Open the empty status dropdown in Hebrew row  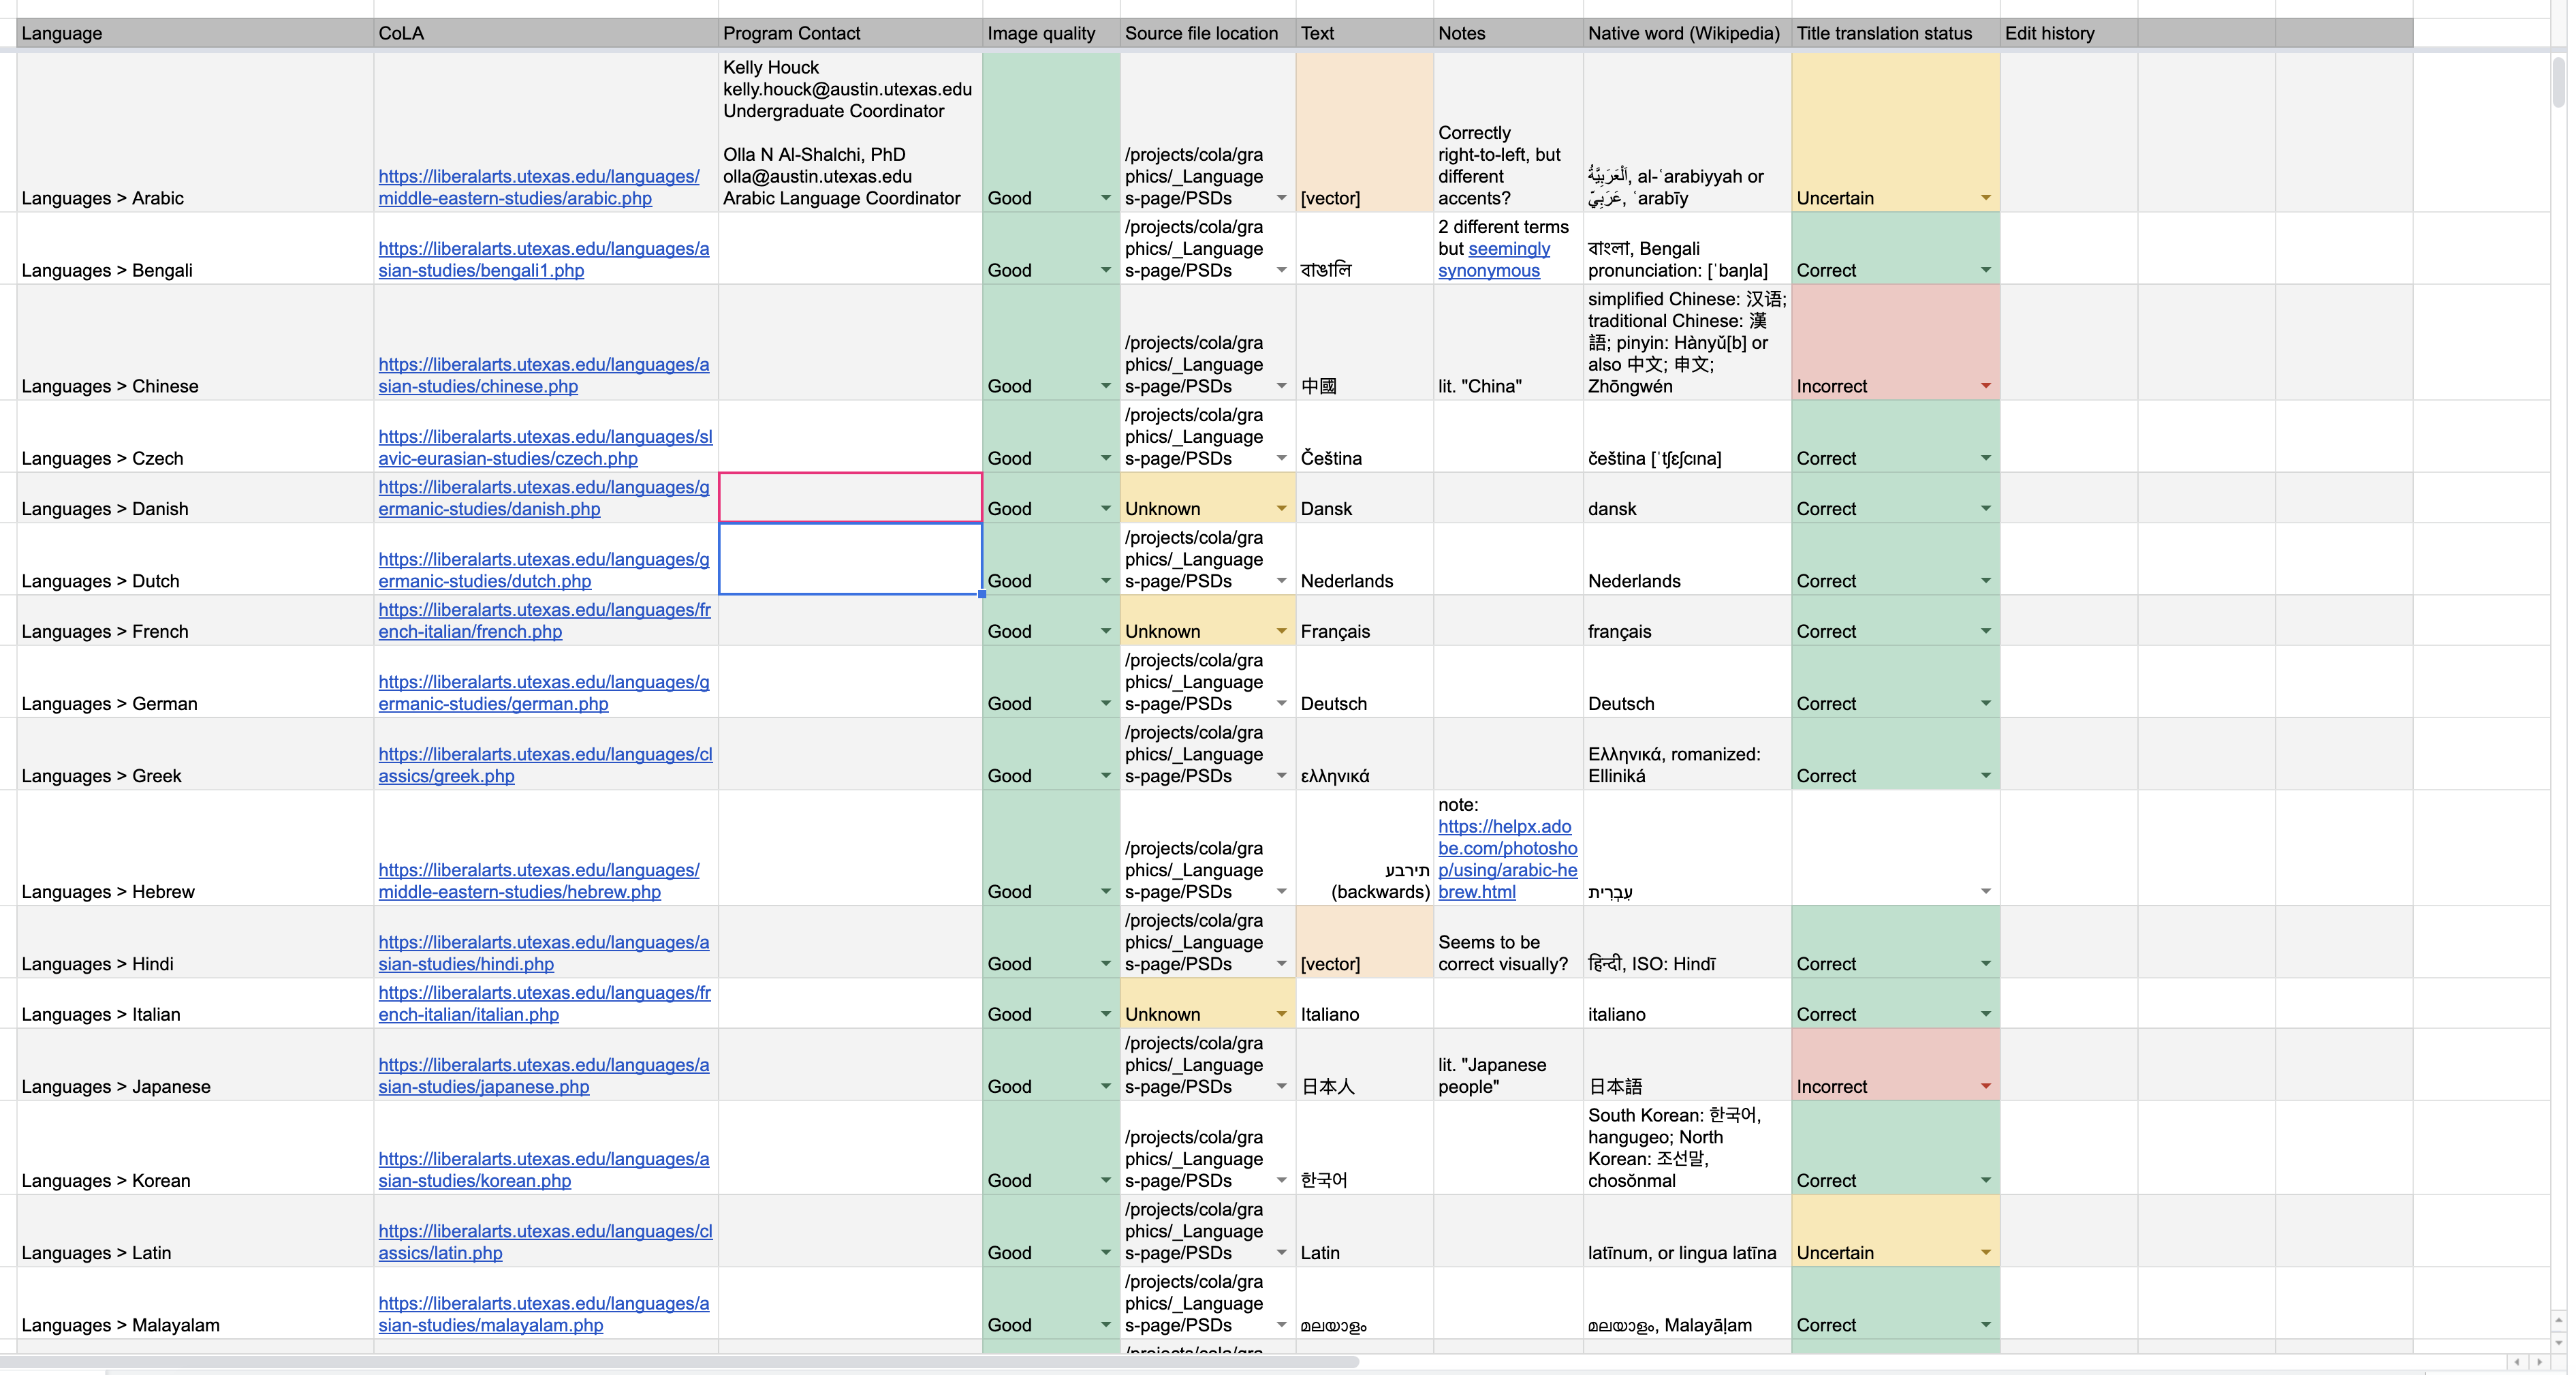(1985, 892)
